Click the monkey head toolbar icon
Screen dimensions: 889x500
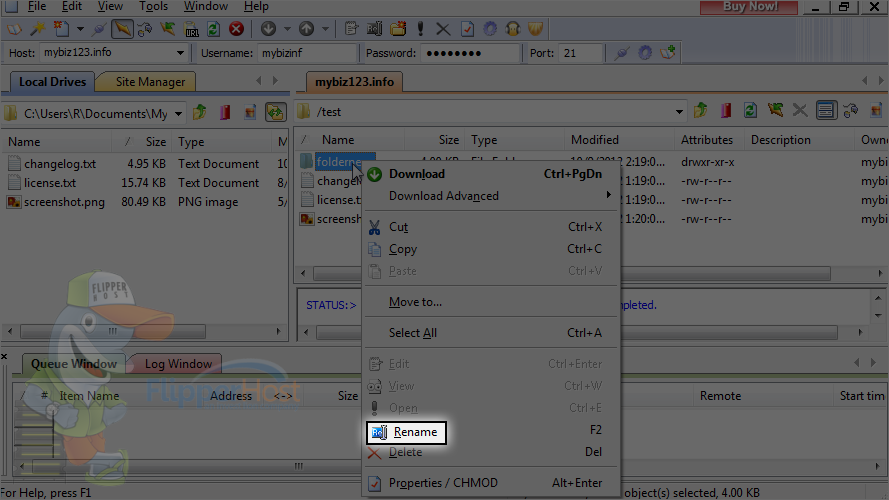pos(513,28)
